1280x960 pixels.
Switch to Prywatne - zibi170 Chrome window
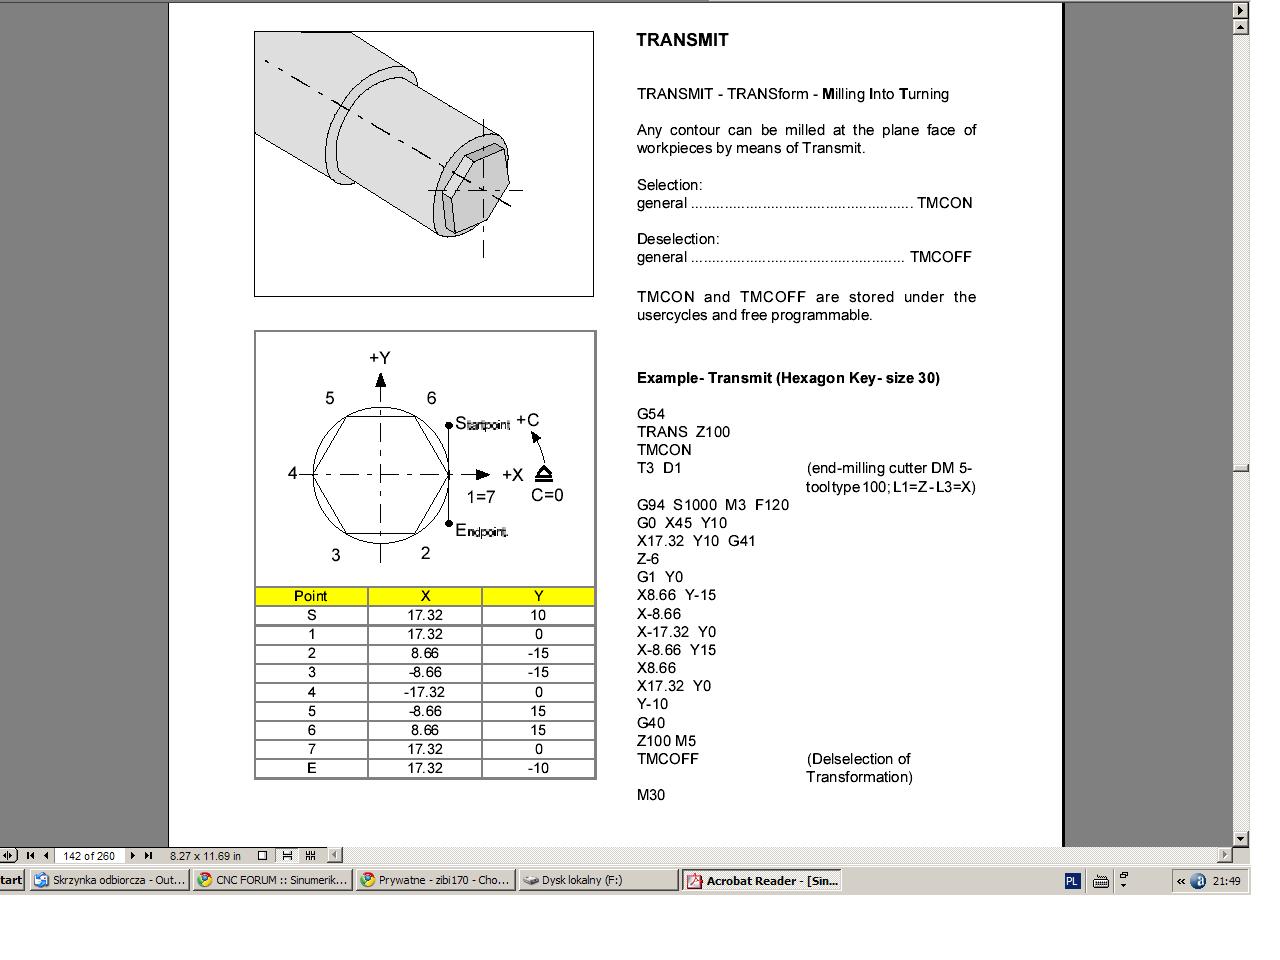tap(436, 880)
